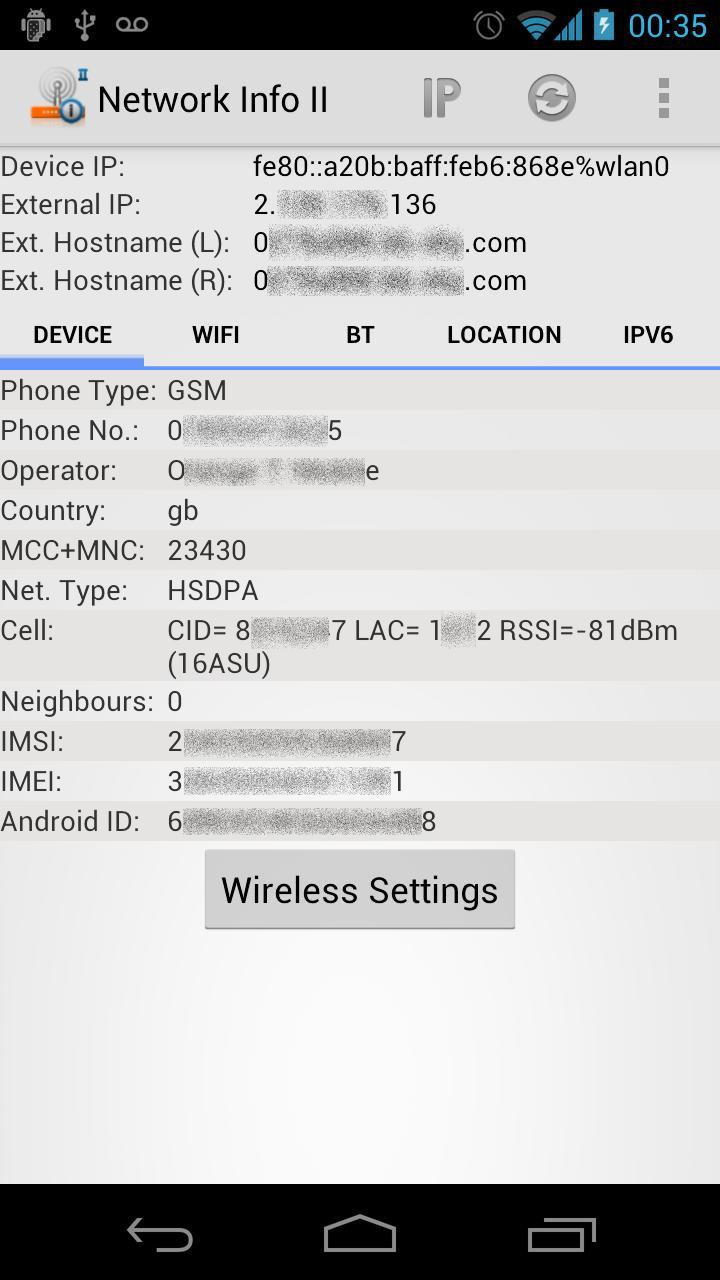Switch to the LOCATION tab
Viewport: 720px width, 1280px height.
point(504,335)
